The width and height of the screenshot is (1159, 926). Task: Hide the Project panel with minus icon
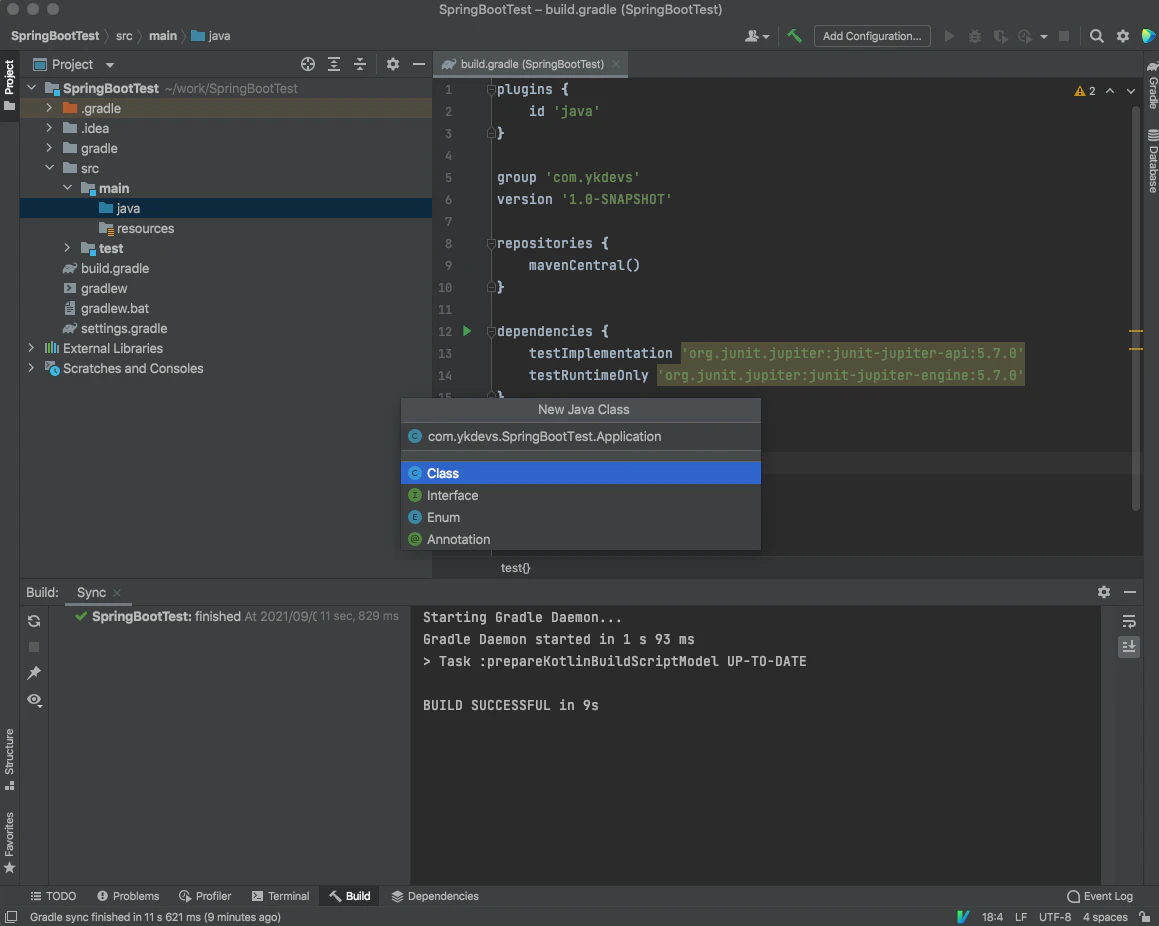(418, 64)
